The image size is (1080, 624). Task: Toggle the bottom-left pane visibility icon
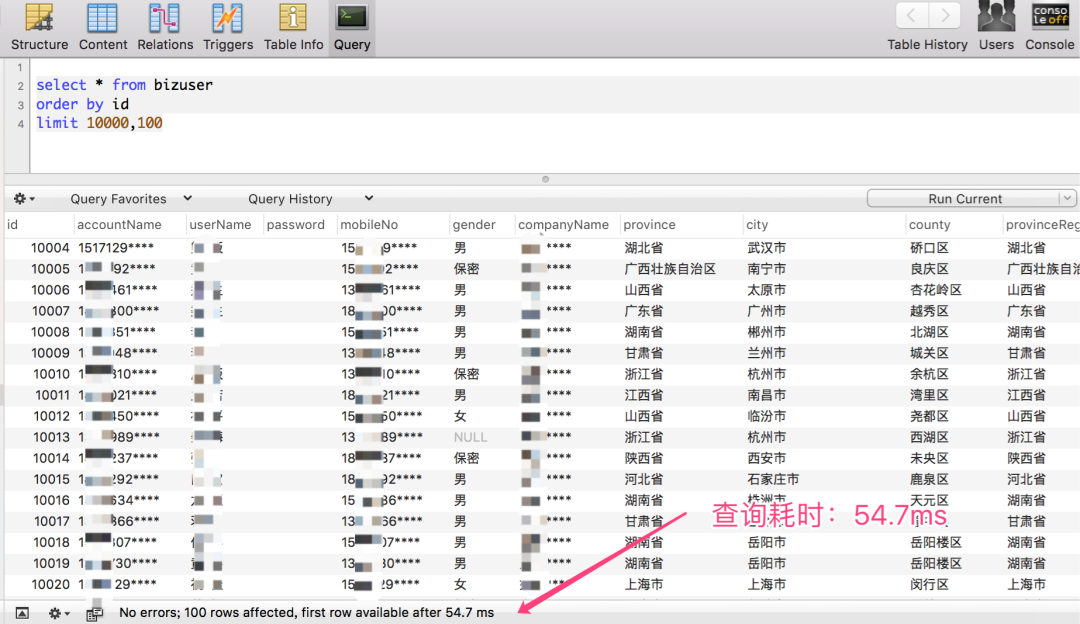(x=22, y=612)
